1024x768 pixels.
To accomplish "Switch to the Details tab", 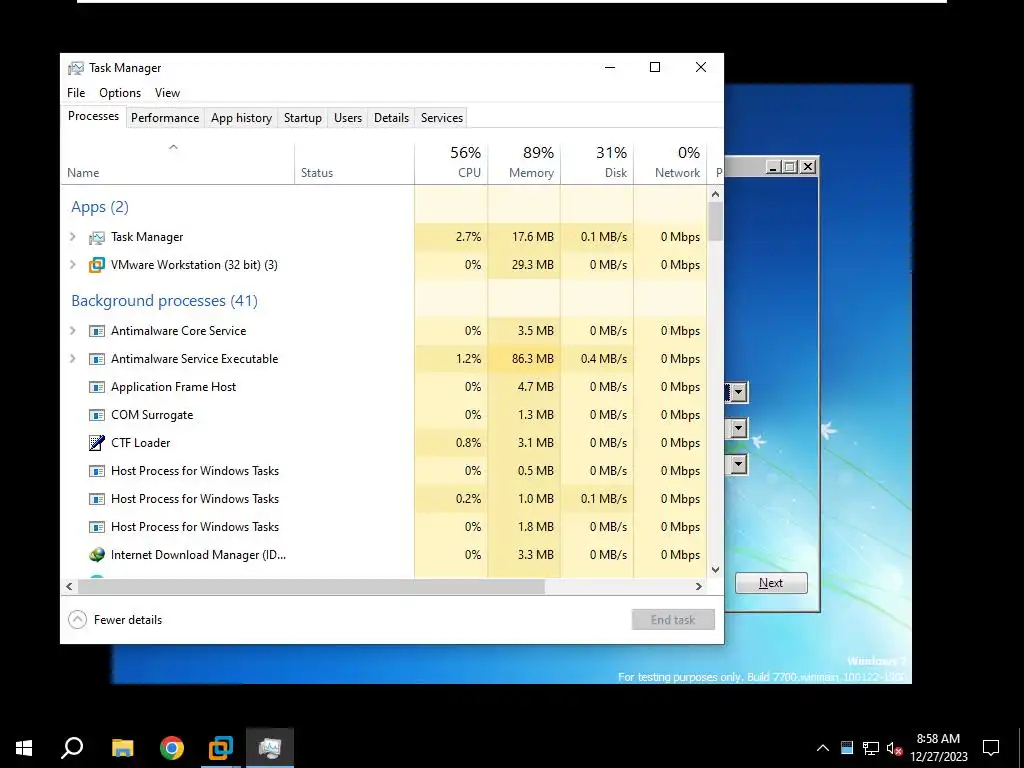I will coord(391,118).
